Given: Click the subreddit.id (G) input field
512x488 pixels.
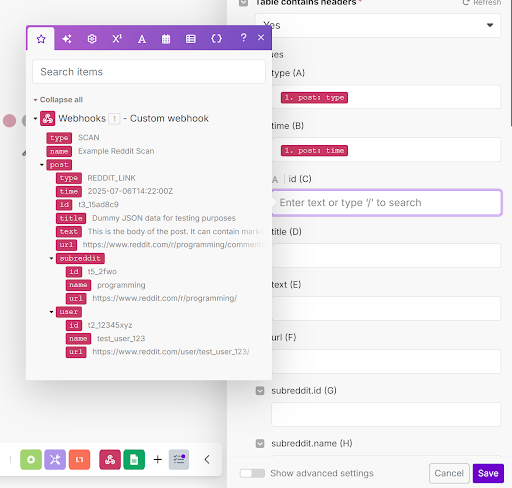Looking at the screenshot, I should [x=386, y=414].
